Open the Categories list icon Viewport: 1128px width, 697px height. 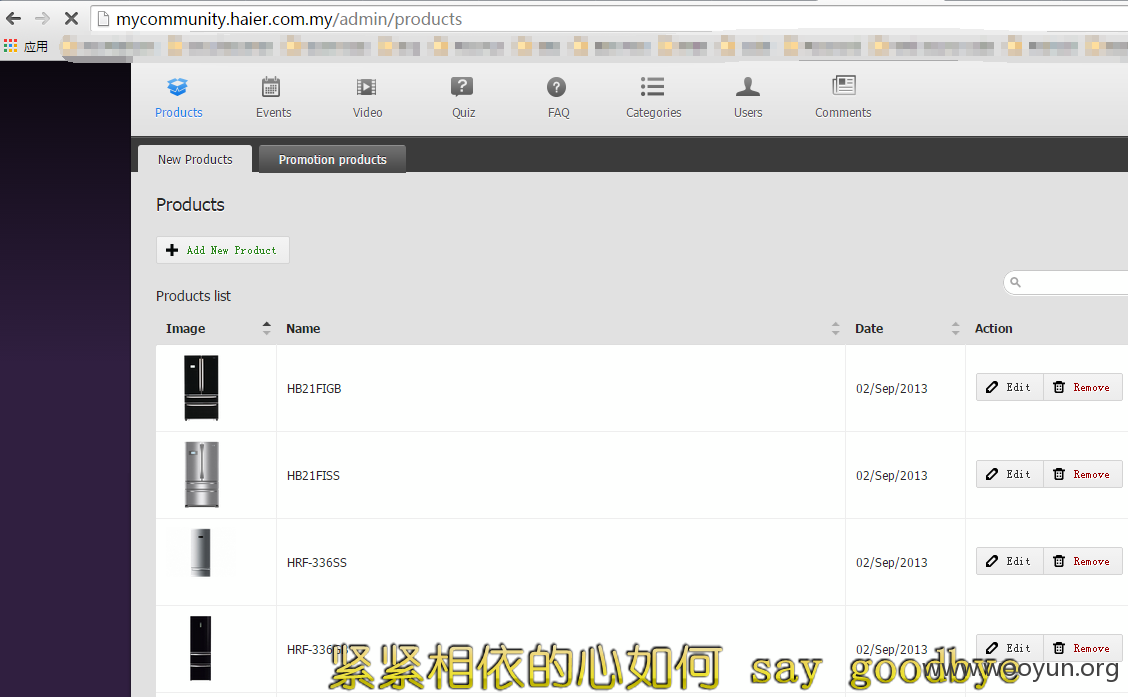pyautogui.click(x=652, y=87)
